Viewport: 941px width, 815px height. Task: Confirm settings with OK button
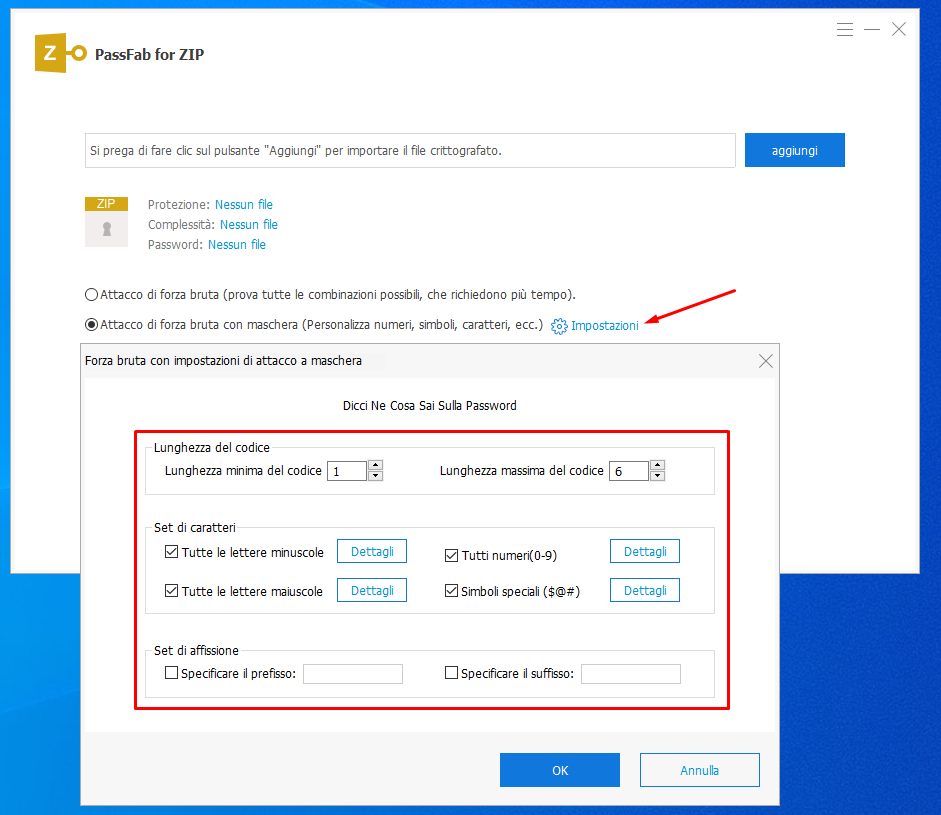[x=559, y=770]
